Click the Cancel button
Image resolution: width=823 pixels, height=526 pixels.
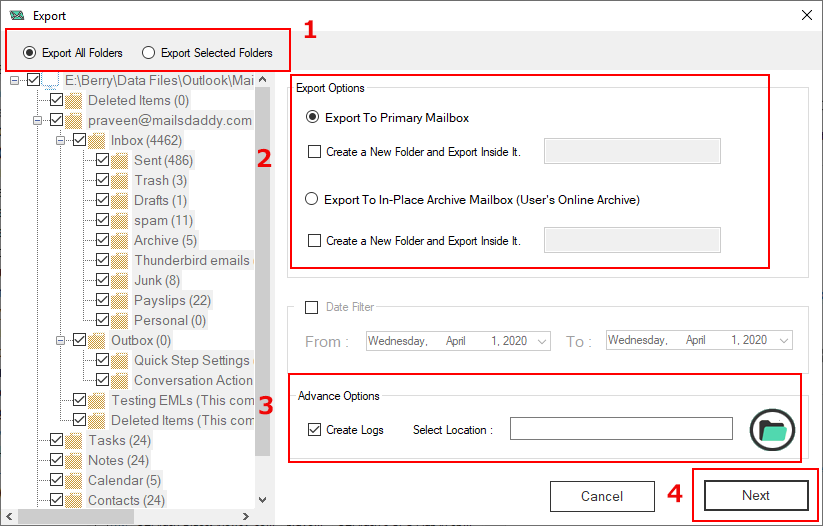click(602, 496)
